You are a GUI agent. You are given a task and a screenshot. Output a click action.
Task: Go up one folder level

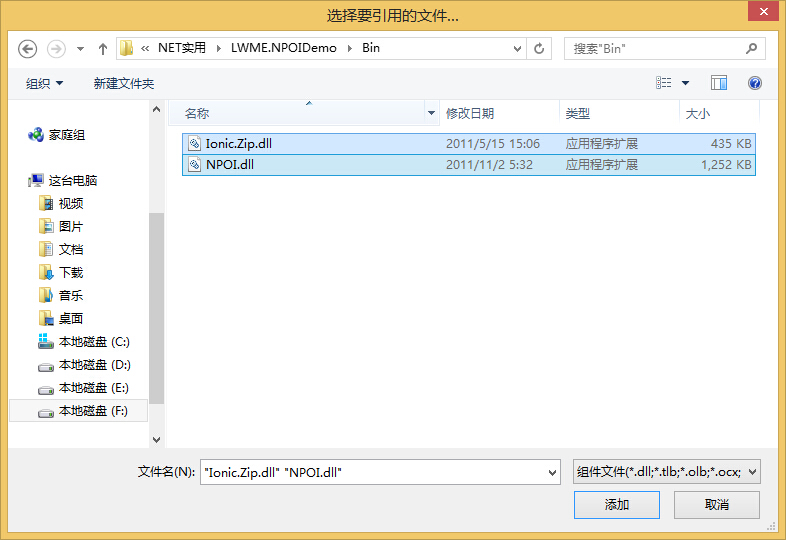103,49
